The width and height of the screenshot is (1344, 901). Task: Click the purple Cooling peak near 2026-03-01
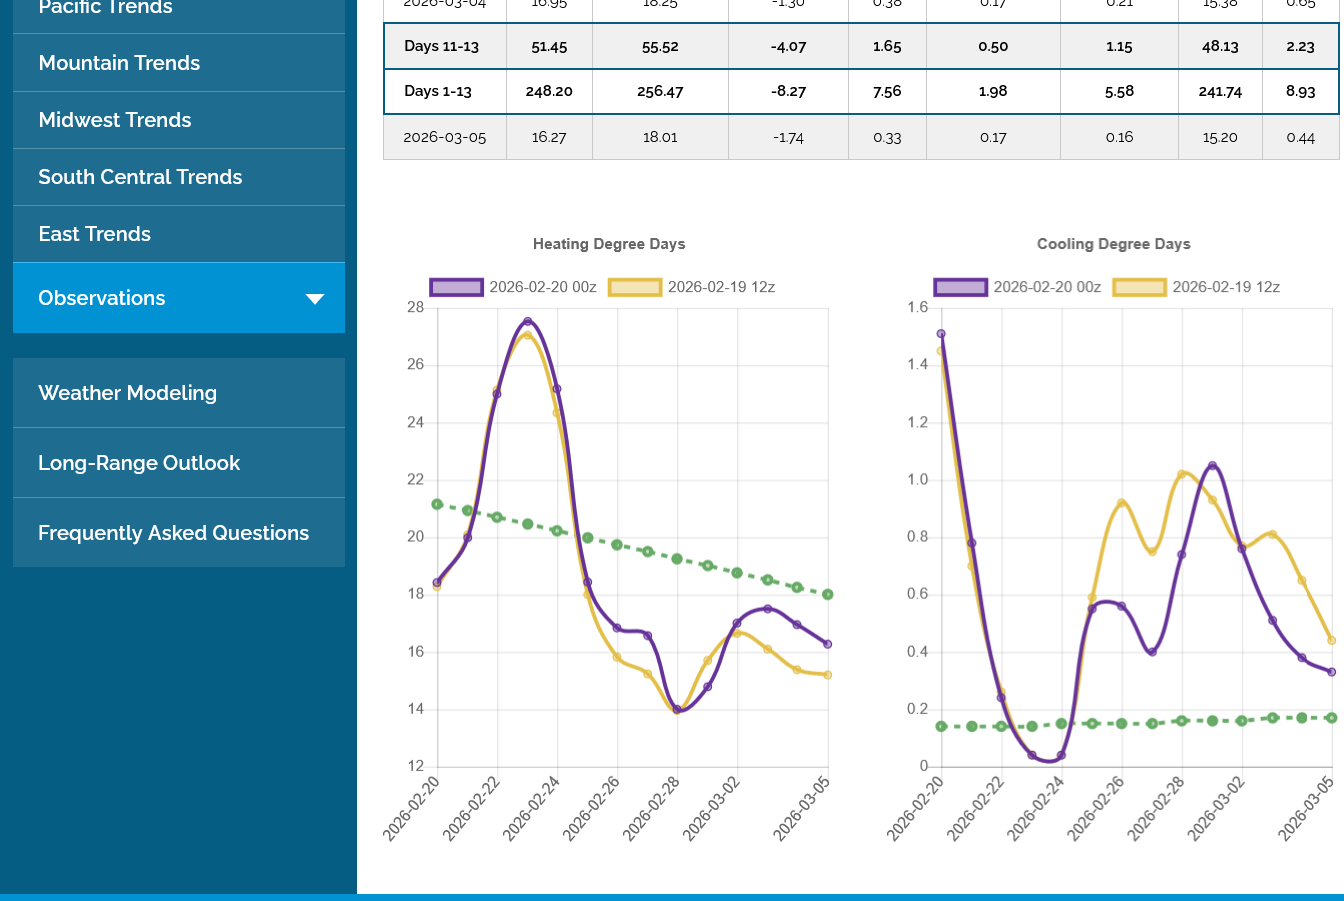[x=1212, y=466]
